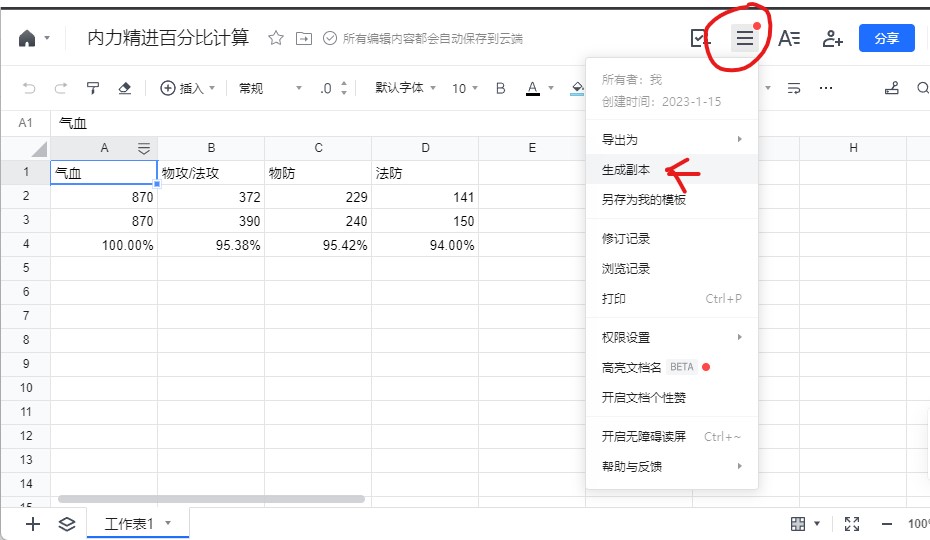
Task: Click the horizontal scrollbar
Action: click(211, 499)
